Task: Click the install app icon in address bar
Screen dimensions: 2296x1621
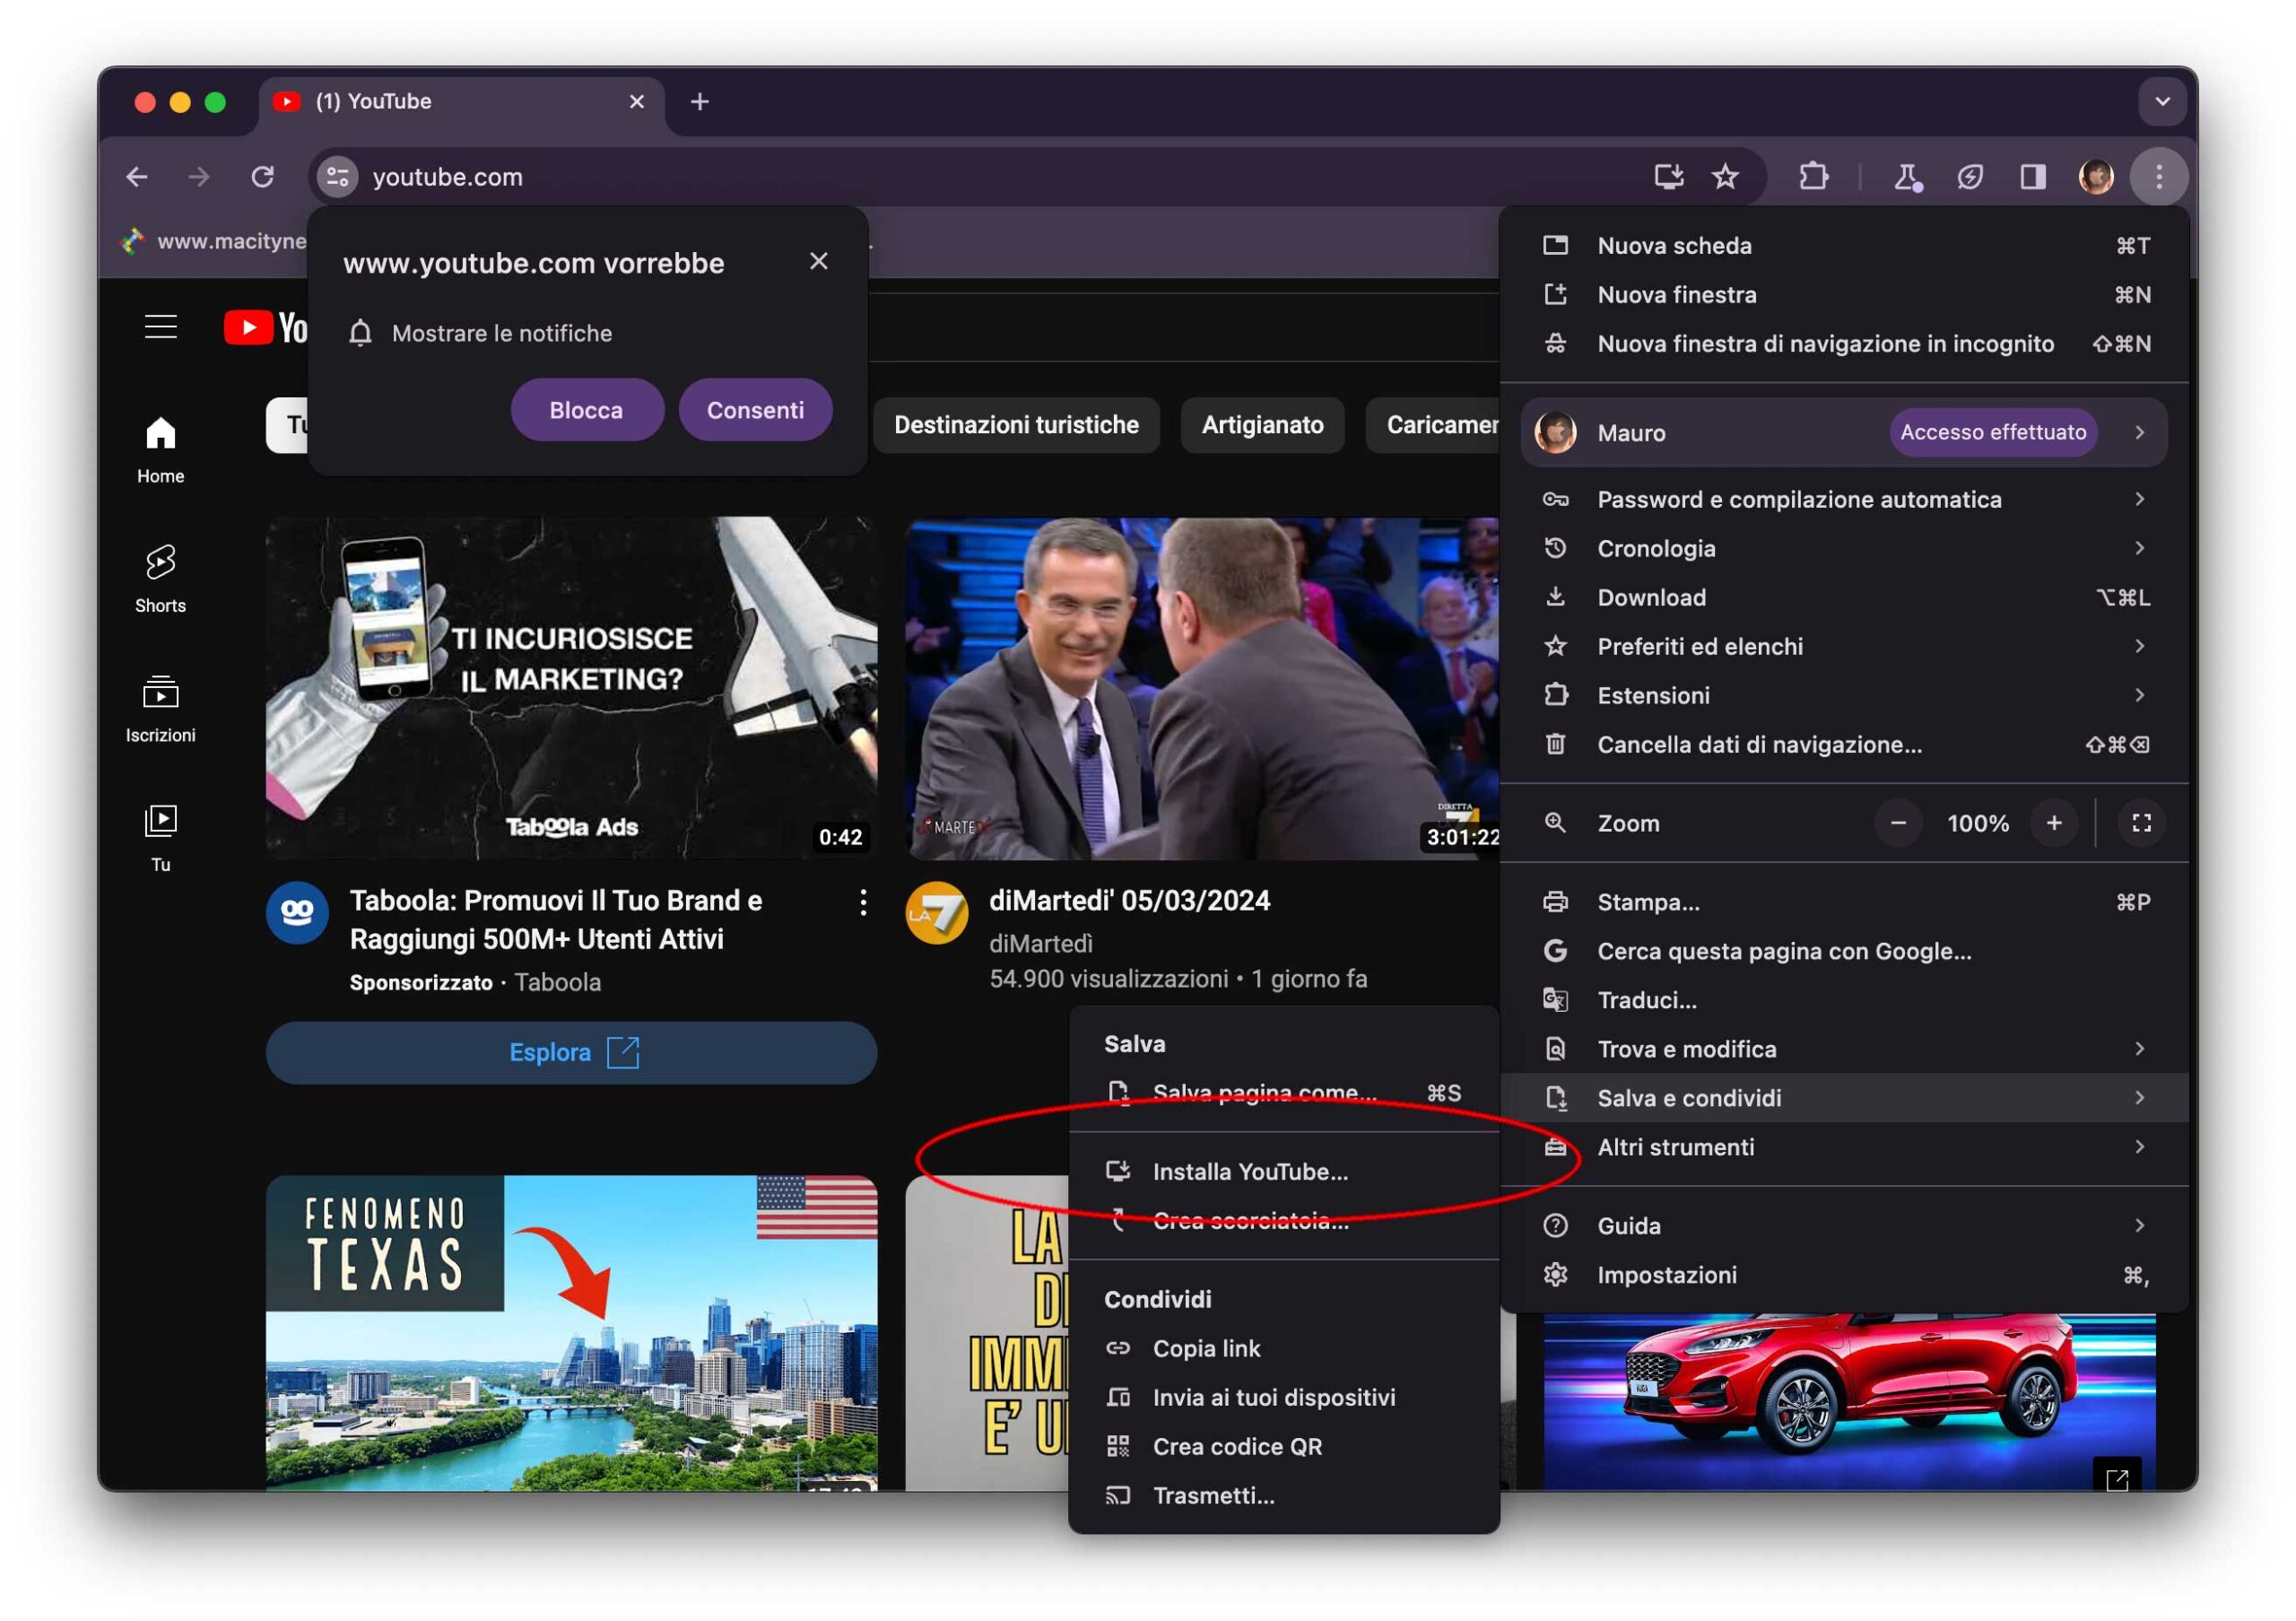Action: (x=1668, y=177)
